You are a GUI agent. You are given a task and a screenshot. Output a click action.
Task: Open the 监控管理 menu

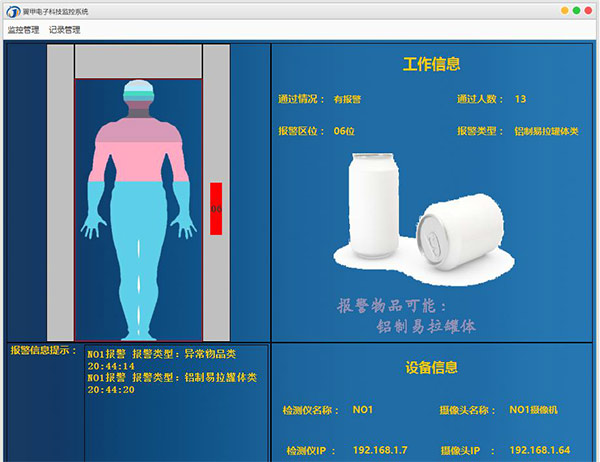[23, 30]
